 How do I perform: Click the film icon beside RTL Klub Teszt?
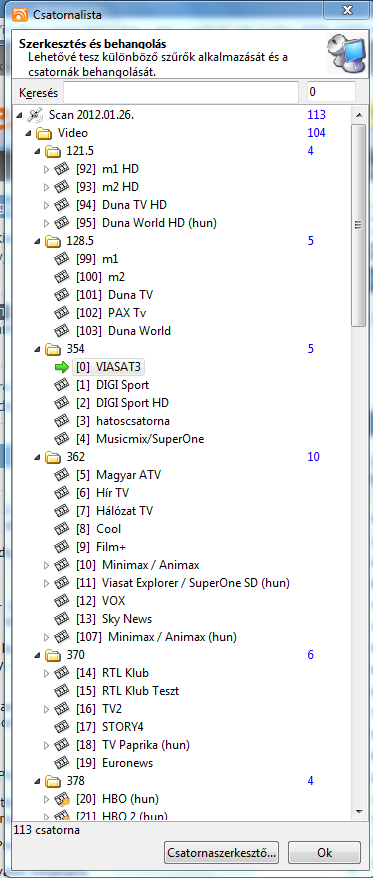tap(62, 690)
